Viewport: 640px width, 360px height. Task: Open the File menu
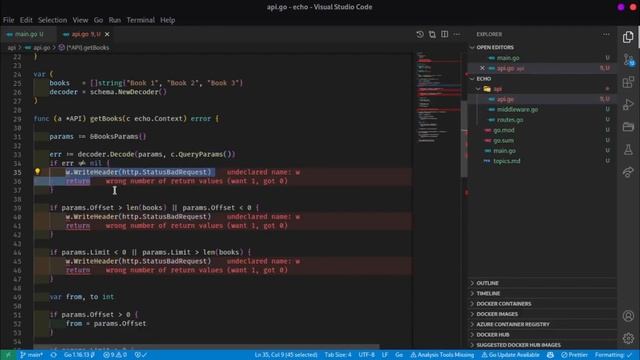(8, 20)
